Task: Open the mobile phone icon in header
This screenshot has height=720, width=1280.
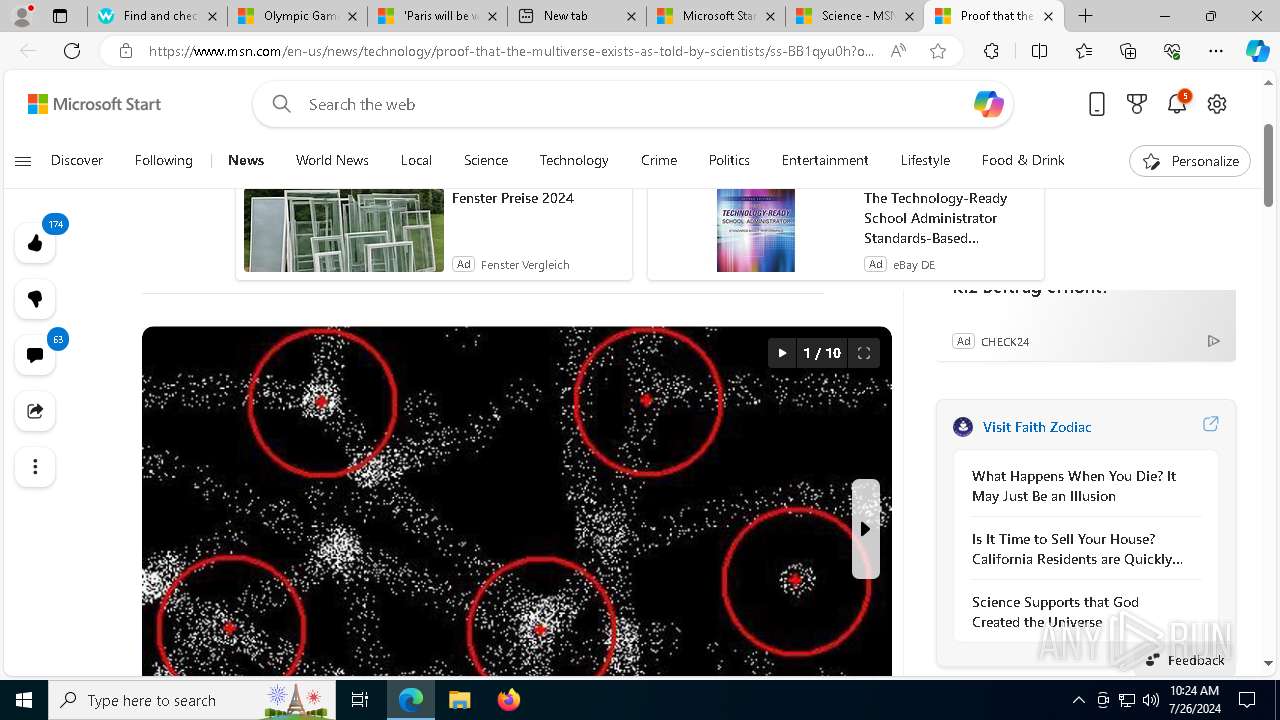Action: pyautogui.click(x=1097, y=104)
